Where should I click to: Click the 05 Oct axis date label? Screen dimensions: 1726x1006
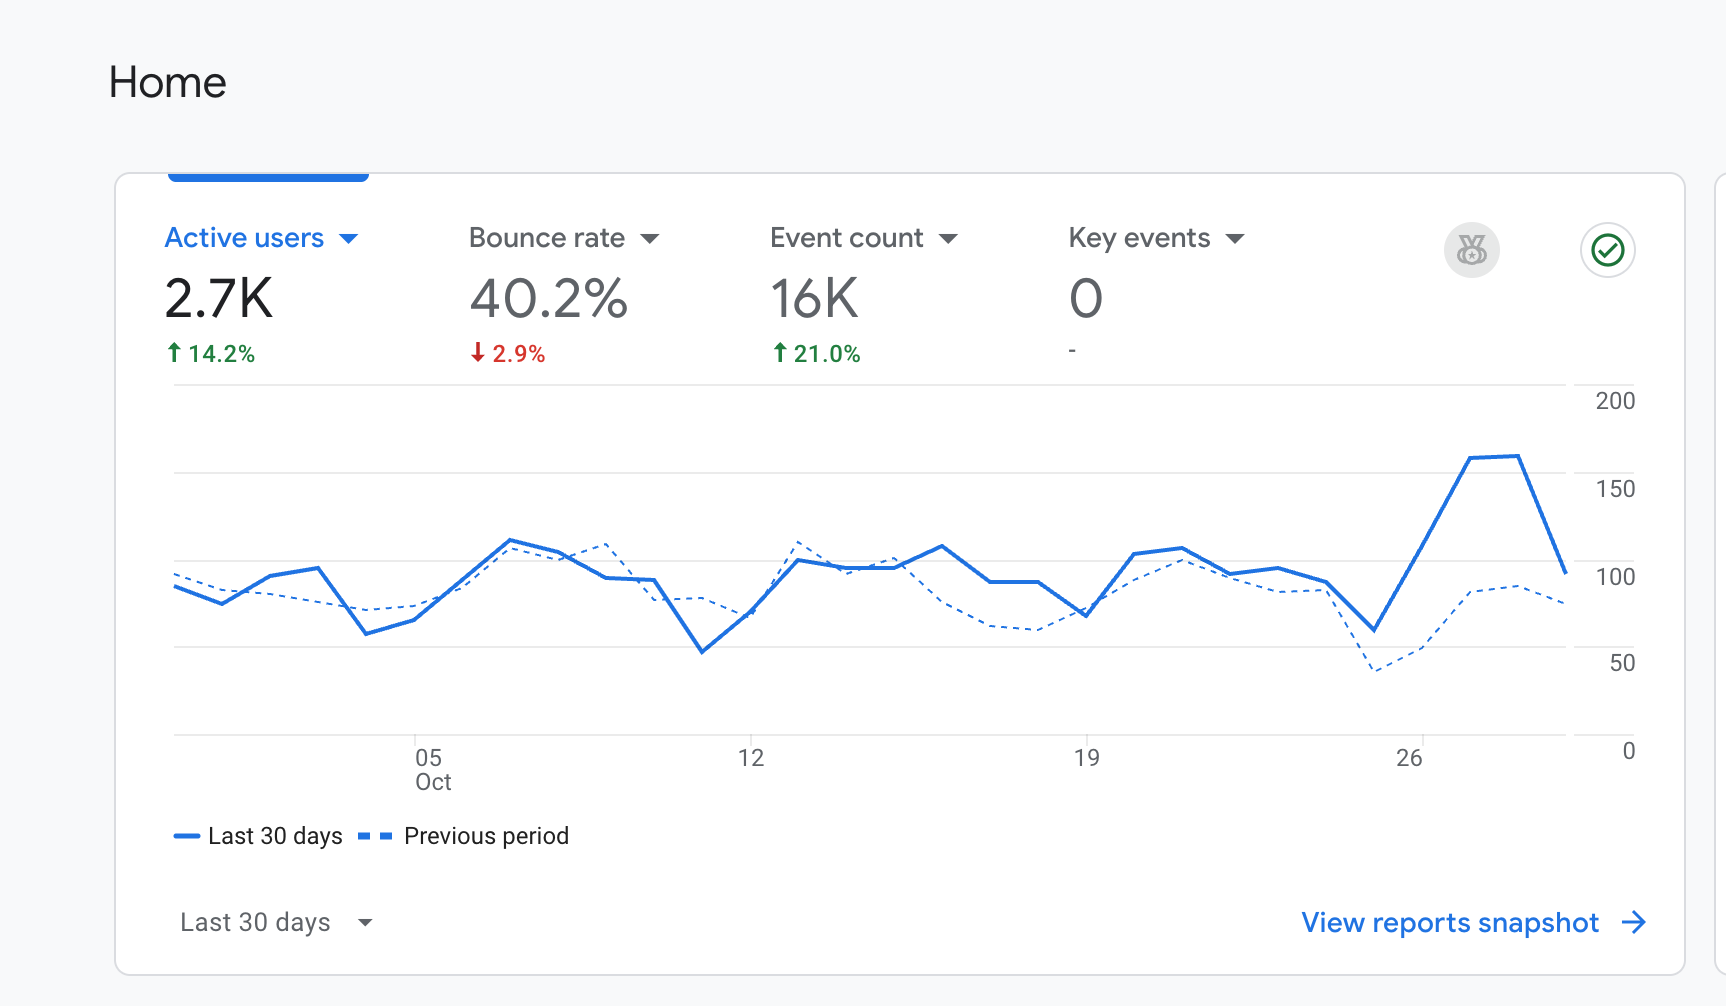tap(432, 769)
